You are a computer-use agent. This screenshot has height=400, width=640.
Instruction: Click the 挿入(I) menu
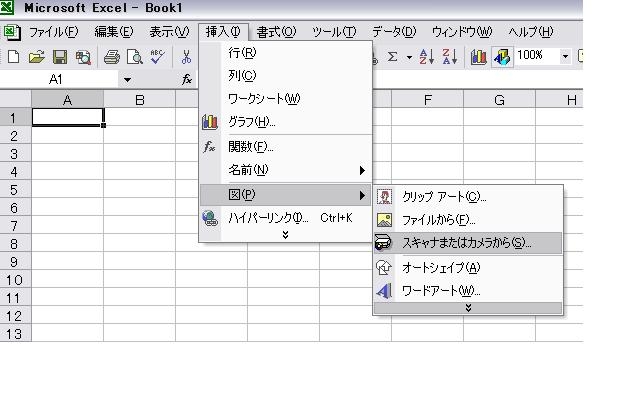coord(223,32)
